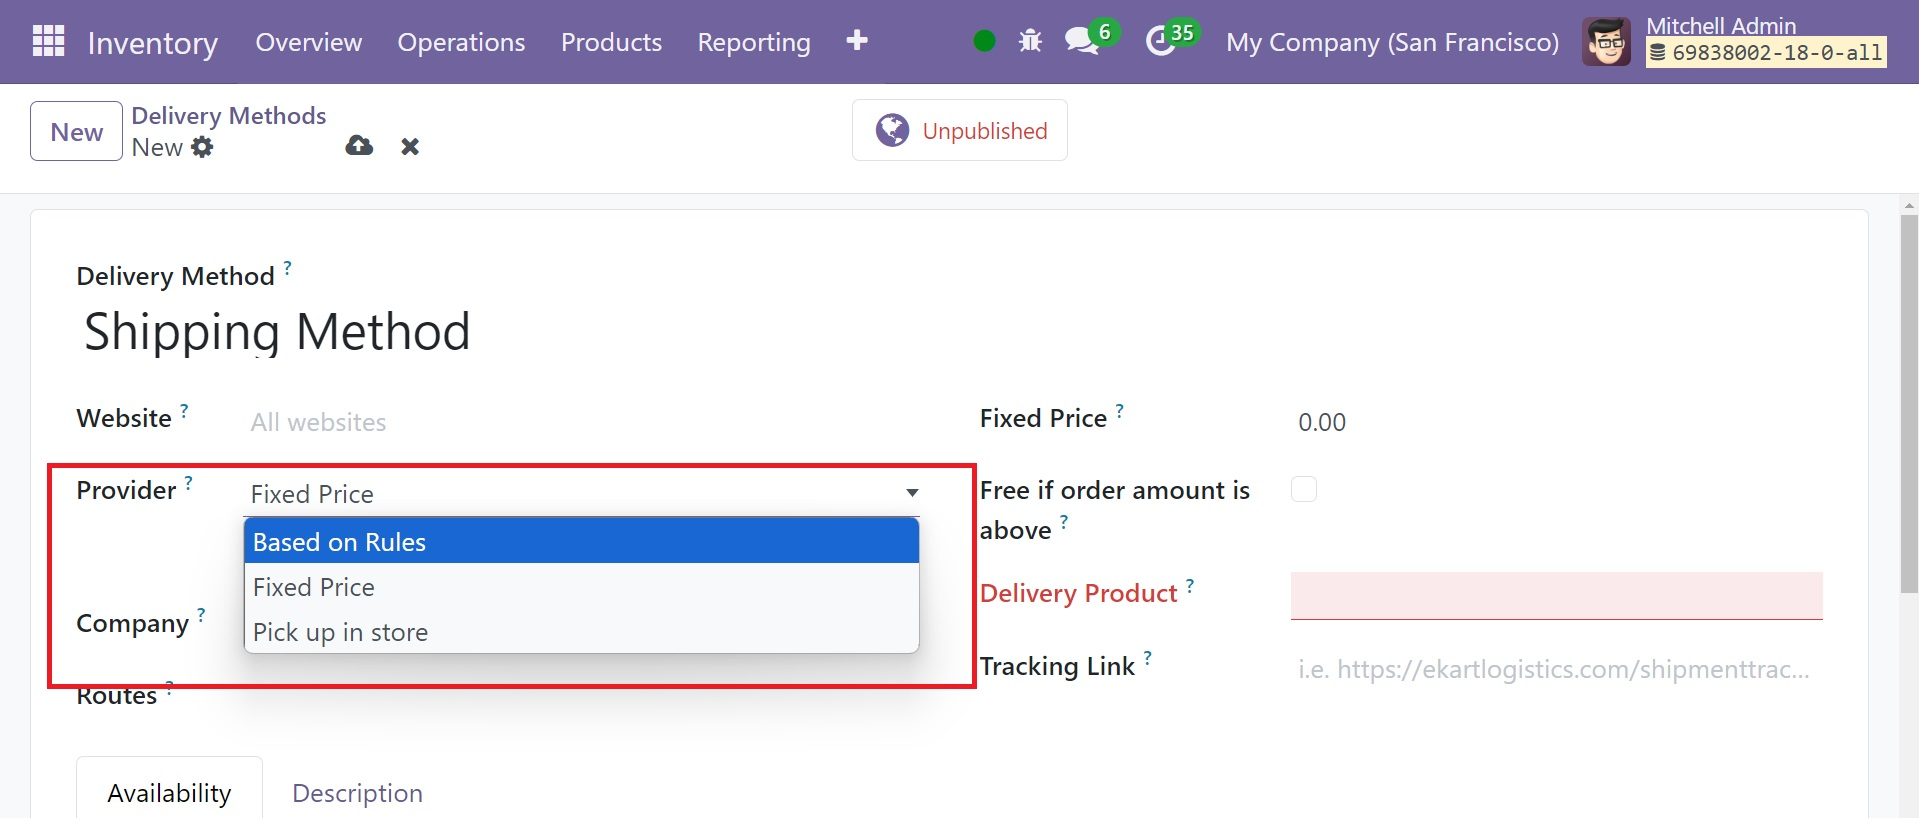Show help tooltip for Delivery Method
This screenshot has width=1919, height=818.
pyautogui.click(x=287, y=267)
